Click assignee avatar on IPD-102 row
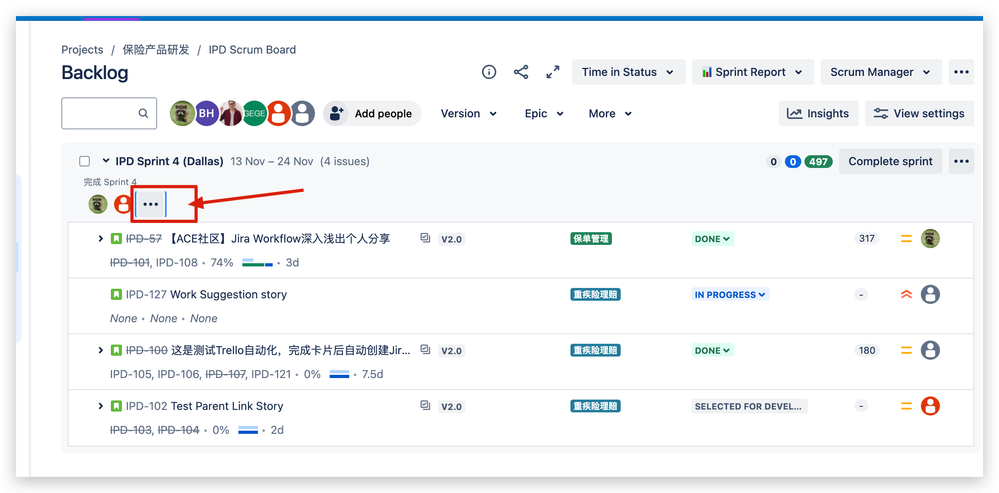 pyautogui.click(x=930, y=406)
